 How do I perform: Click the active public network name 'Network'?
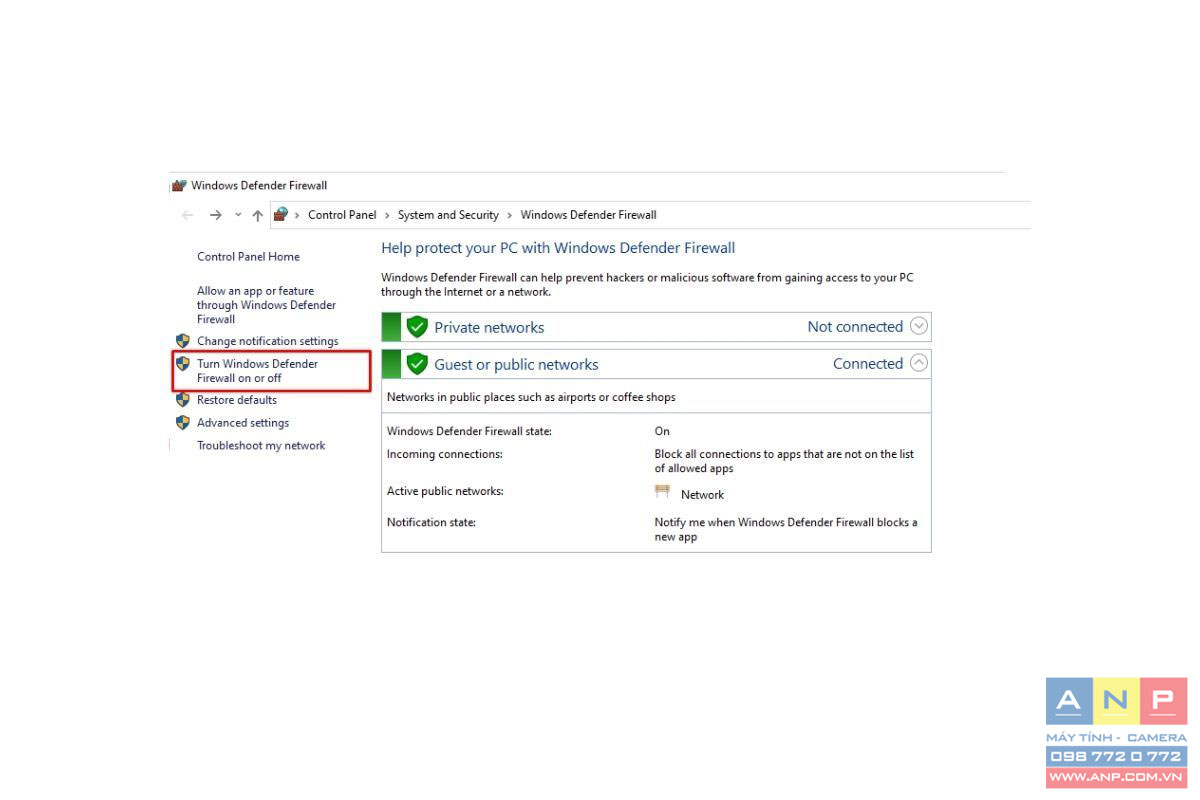tap(702, 495)
